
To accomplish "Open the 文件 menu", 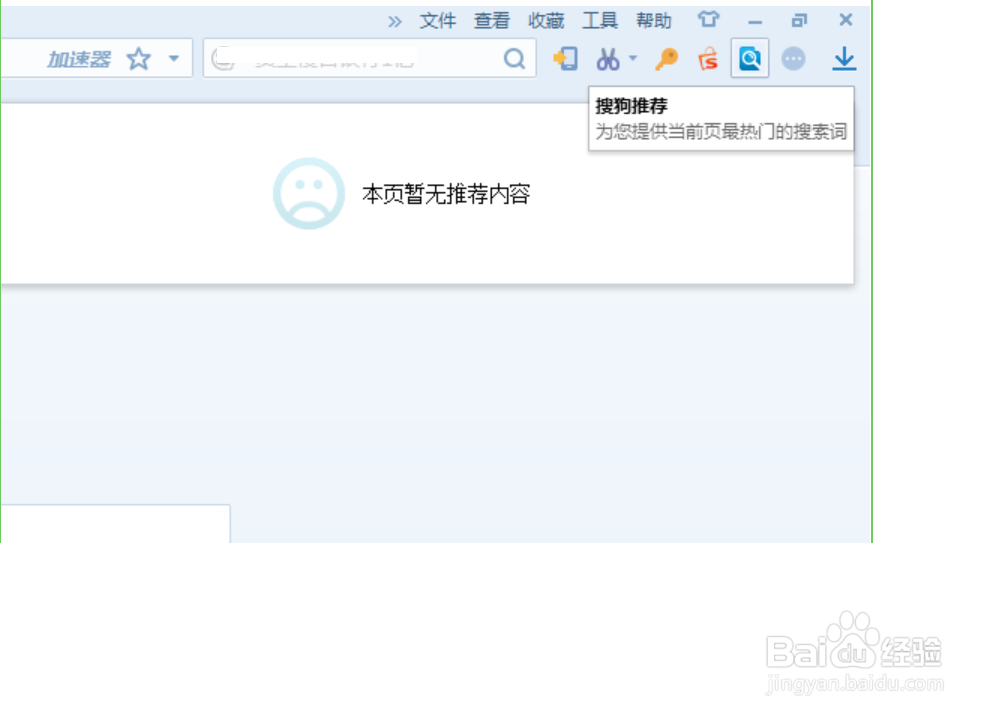I will [438, 21].
